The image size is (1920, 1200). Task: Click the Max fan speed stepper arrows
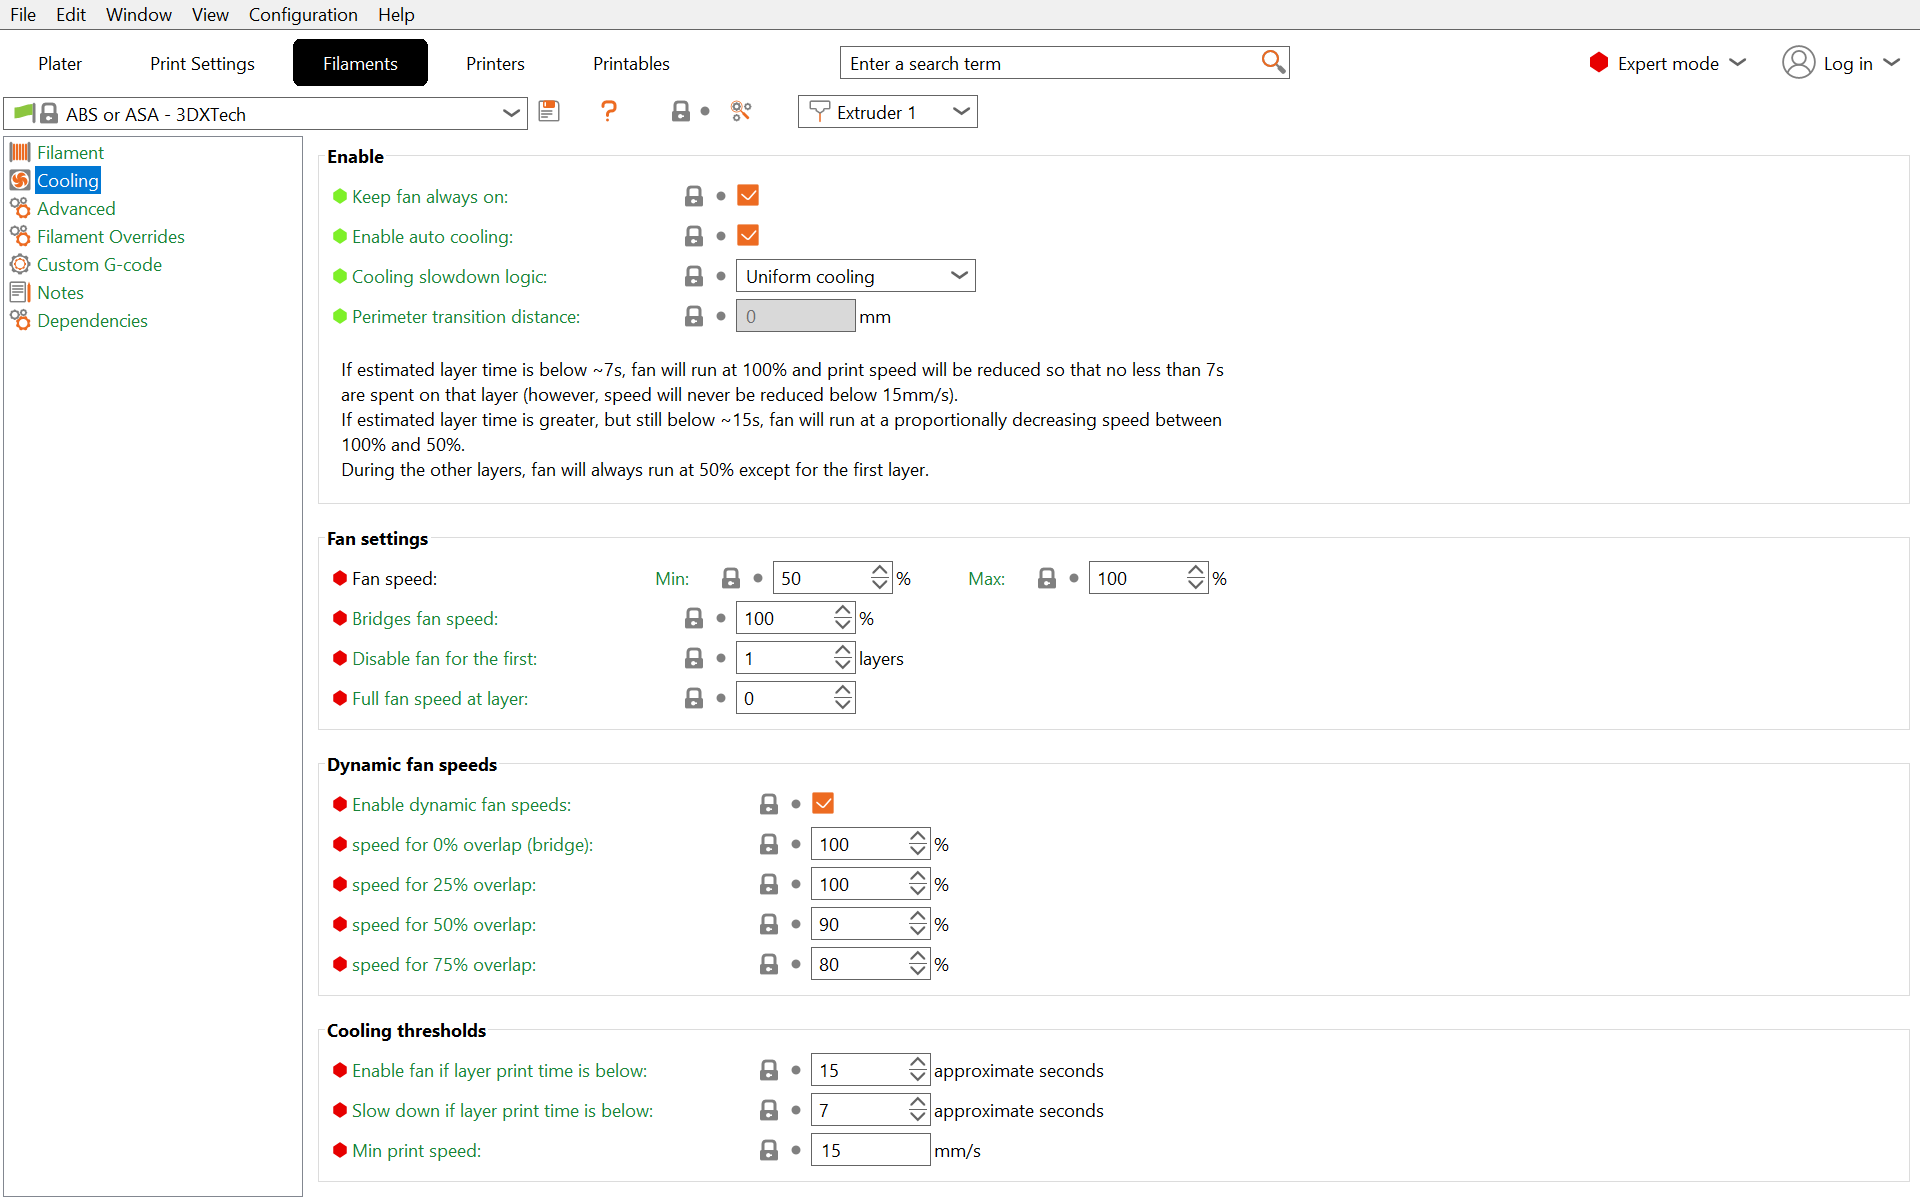[1195, 578]
